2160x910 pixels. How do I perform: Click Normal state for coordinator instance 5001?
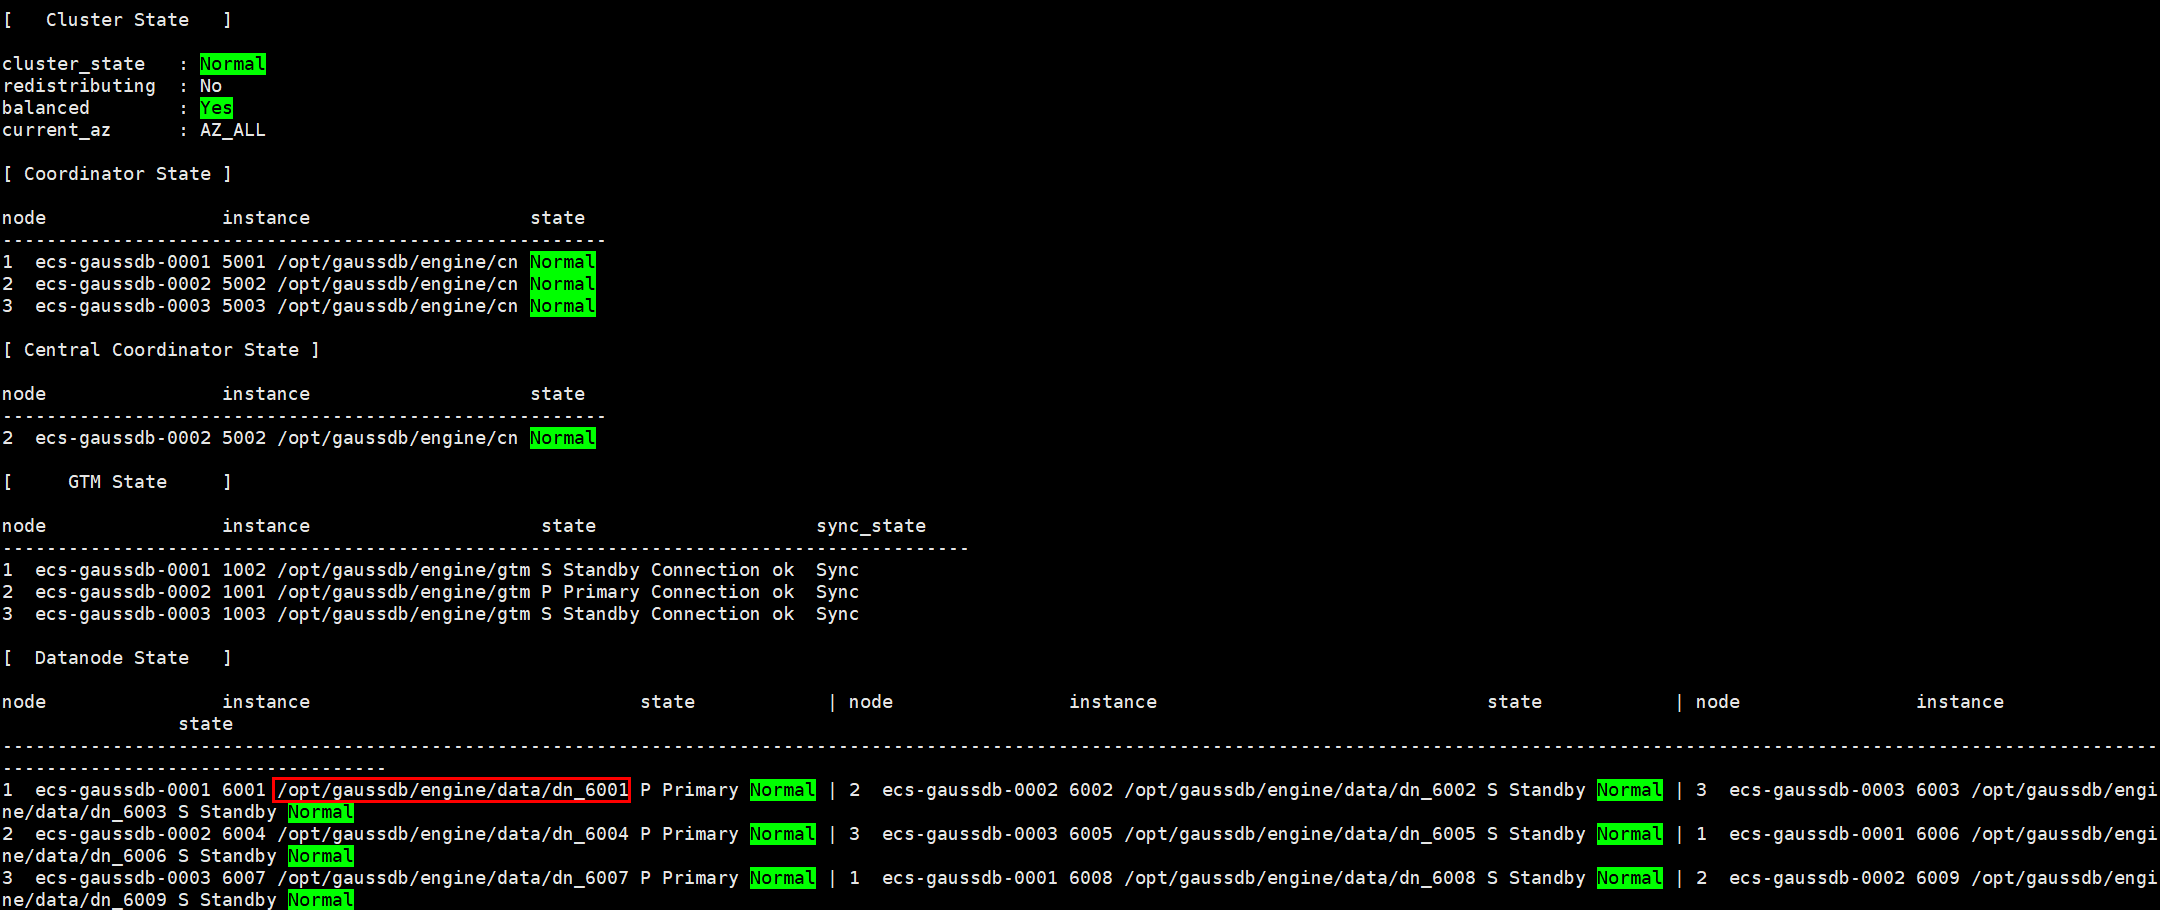point(563,262)
